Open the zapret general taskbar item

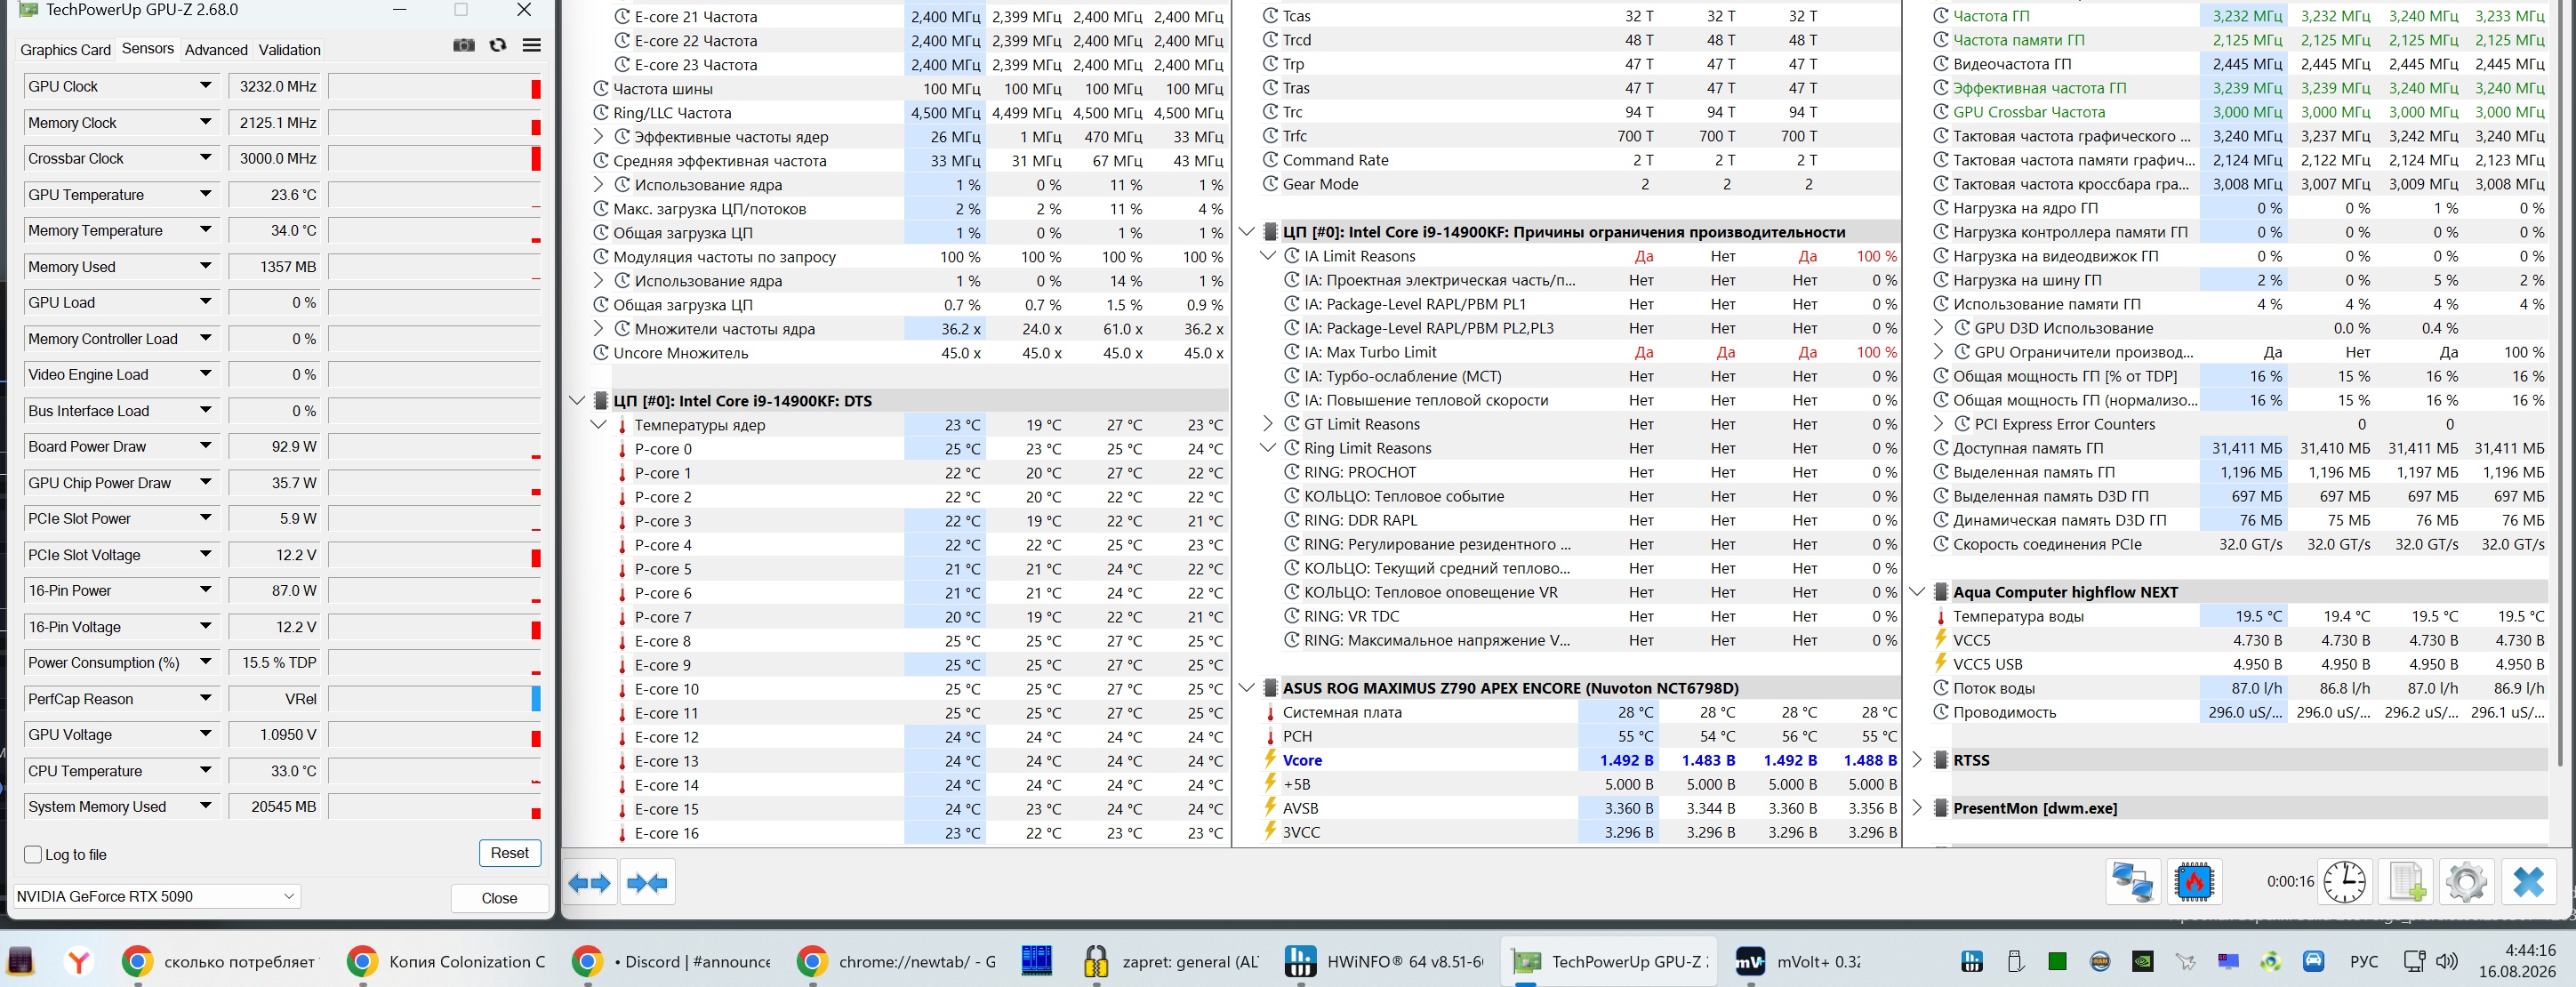point(1172,962)
